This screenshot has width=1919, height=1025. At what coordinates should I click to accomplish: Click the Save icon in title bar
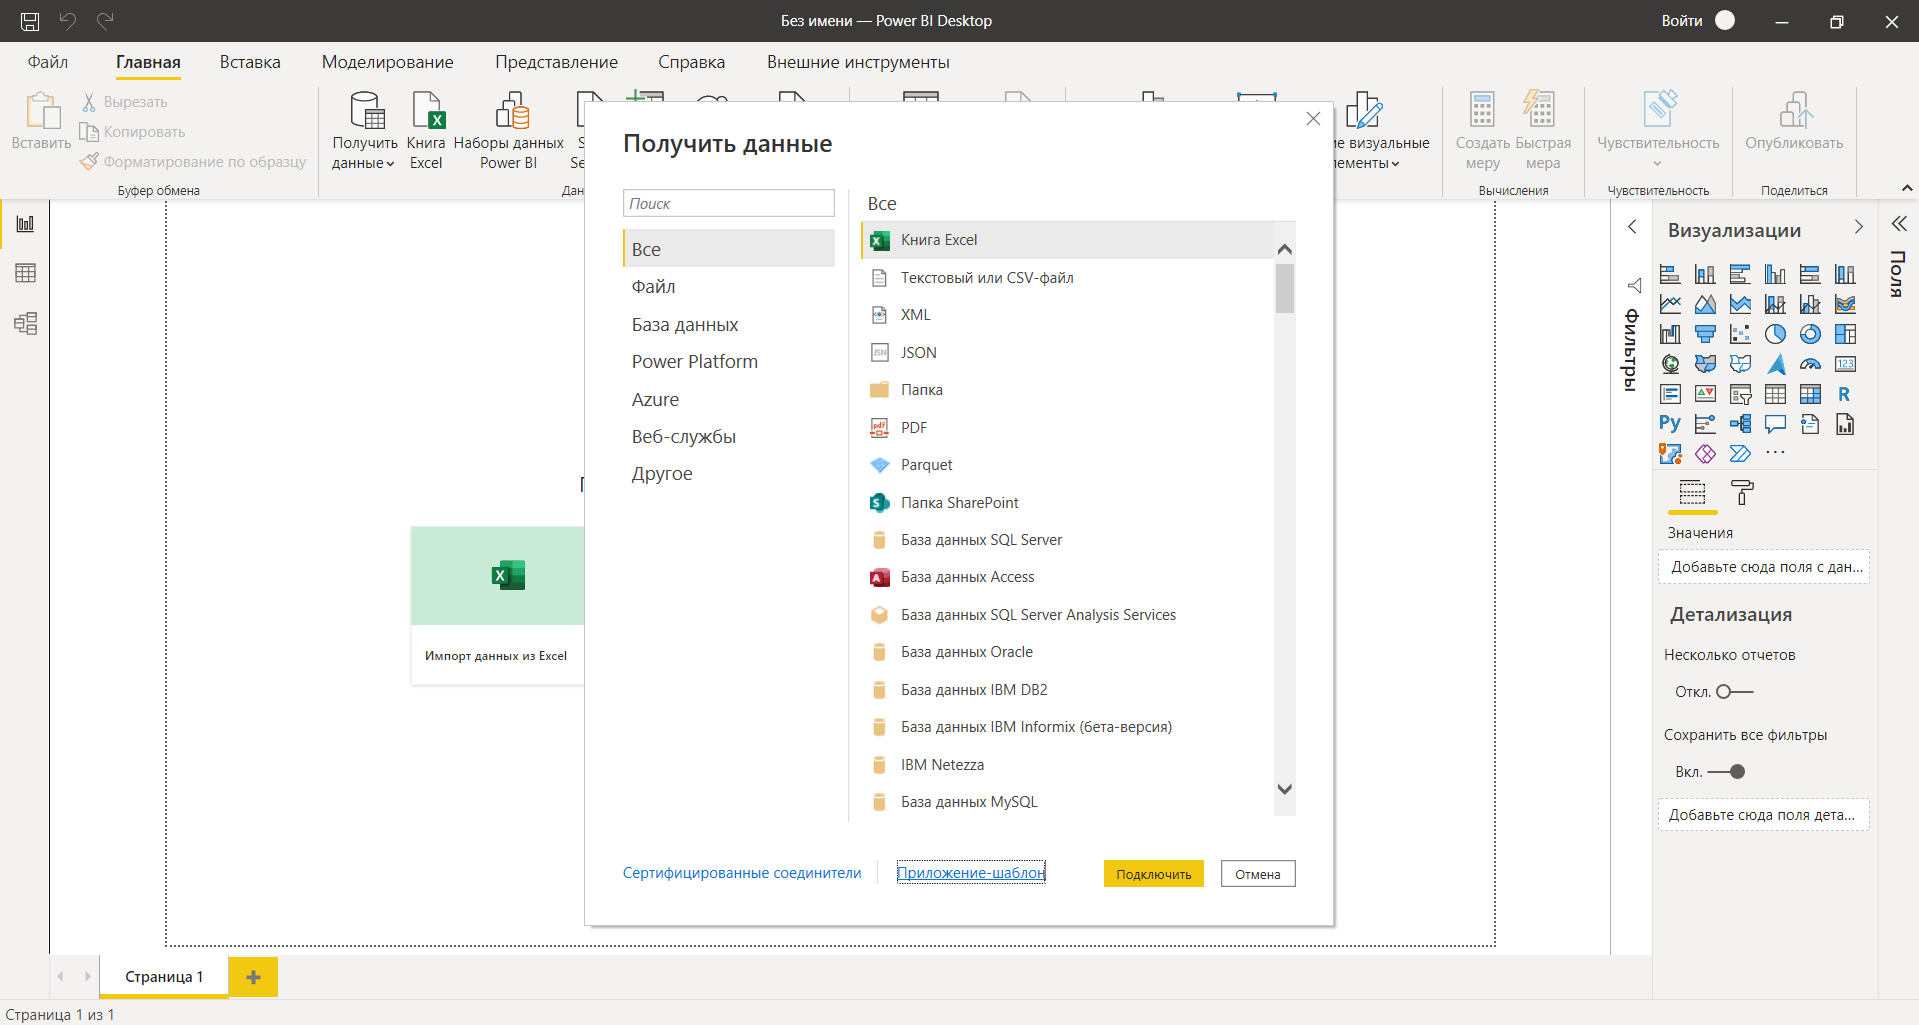30,21
